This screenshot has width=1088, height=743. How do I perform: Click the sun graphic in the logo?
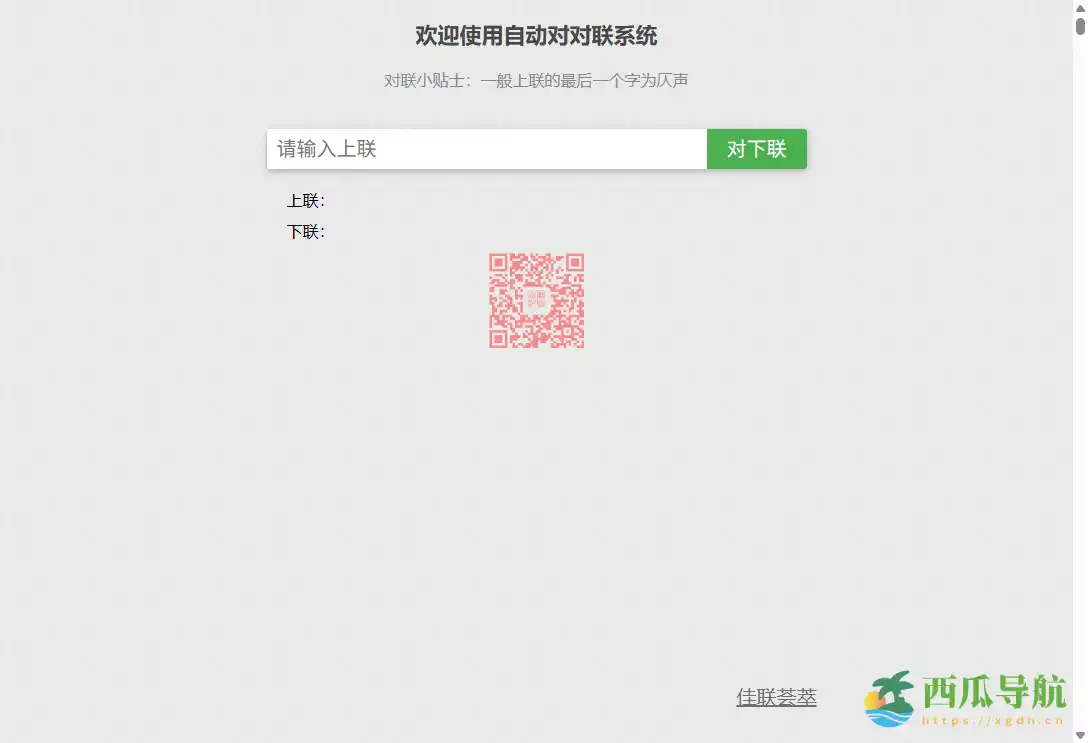click(x=873, y=700)
